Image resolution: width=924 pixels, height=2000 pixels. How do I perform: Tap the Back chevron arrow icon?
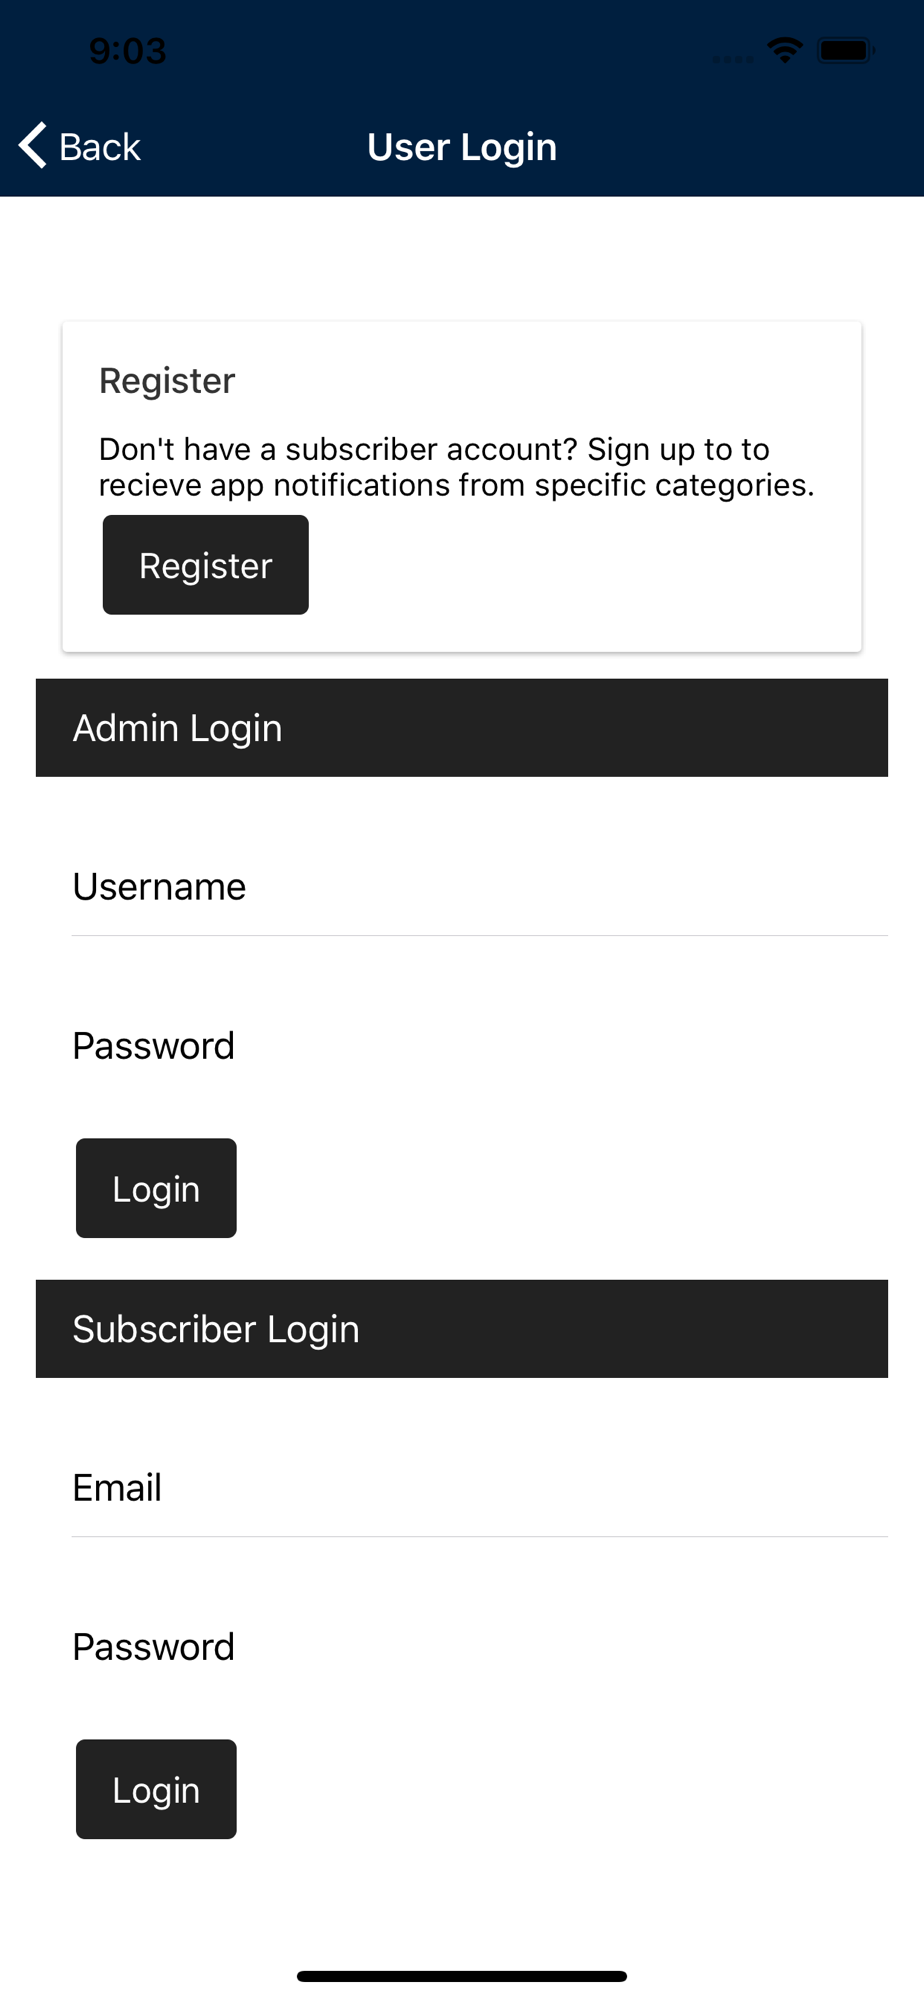pos(32,145)
